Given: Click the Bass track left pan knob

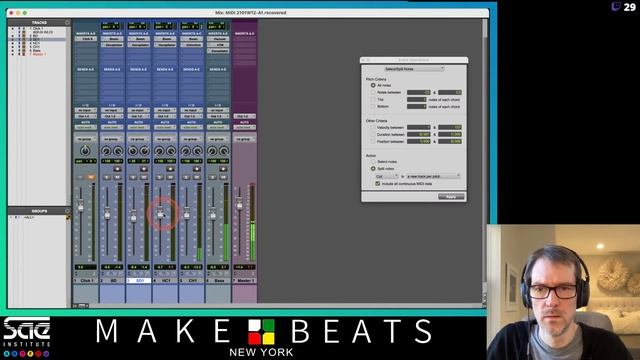Looking at the screenshot, I should (212, 151).
